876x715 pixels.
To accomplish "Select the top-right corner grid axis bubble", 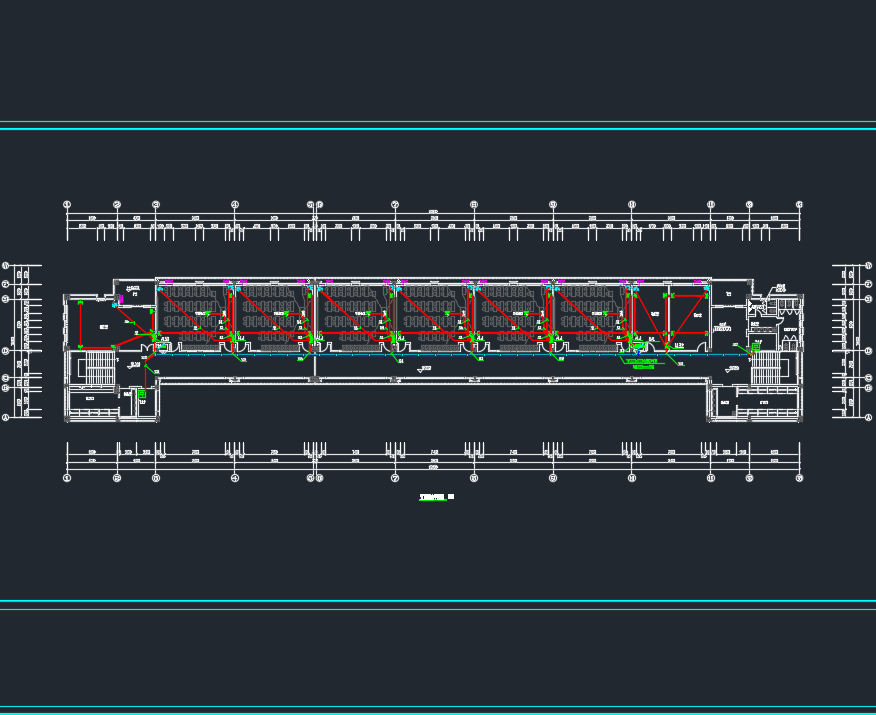I will coord(799,204).
